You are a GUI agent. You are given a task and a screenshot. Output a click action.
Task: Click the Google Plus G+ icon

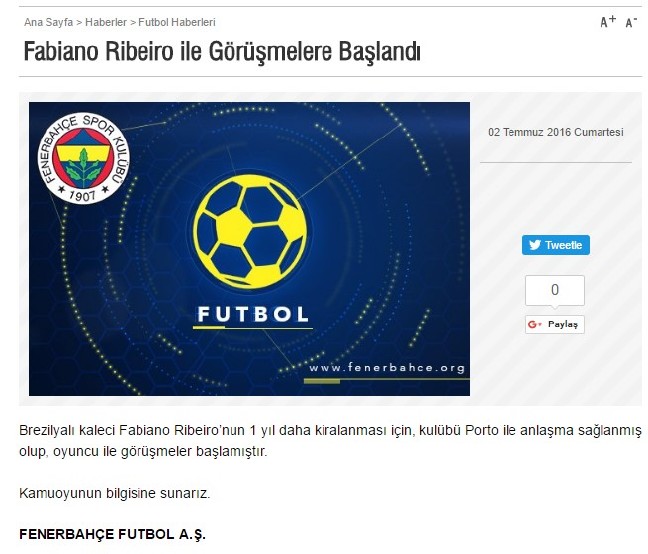coord(534,325)
